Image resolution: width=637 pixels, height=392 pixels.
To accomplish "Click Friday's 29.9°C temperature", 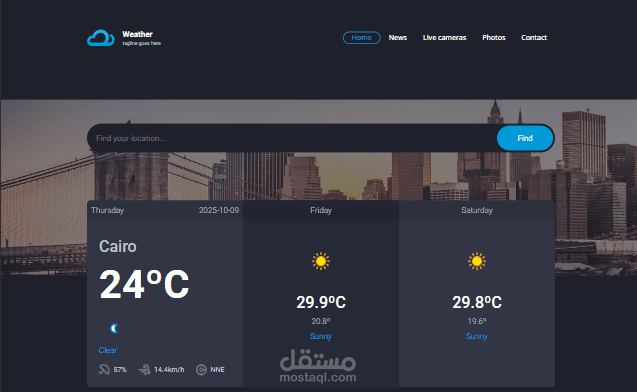I will [321, 302].
